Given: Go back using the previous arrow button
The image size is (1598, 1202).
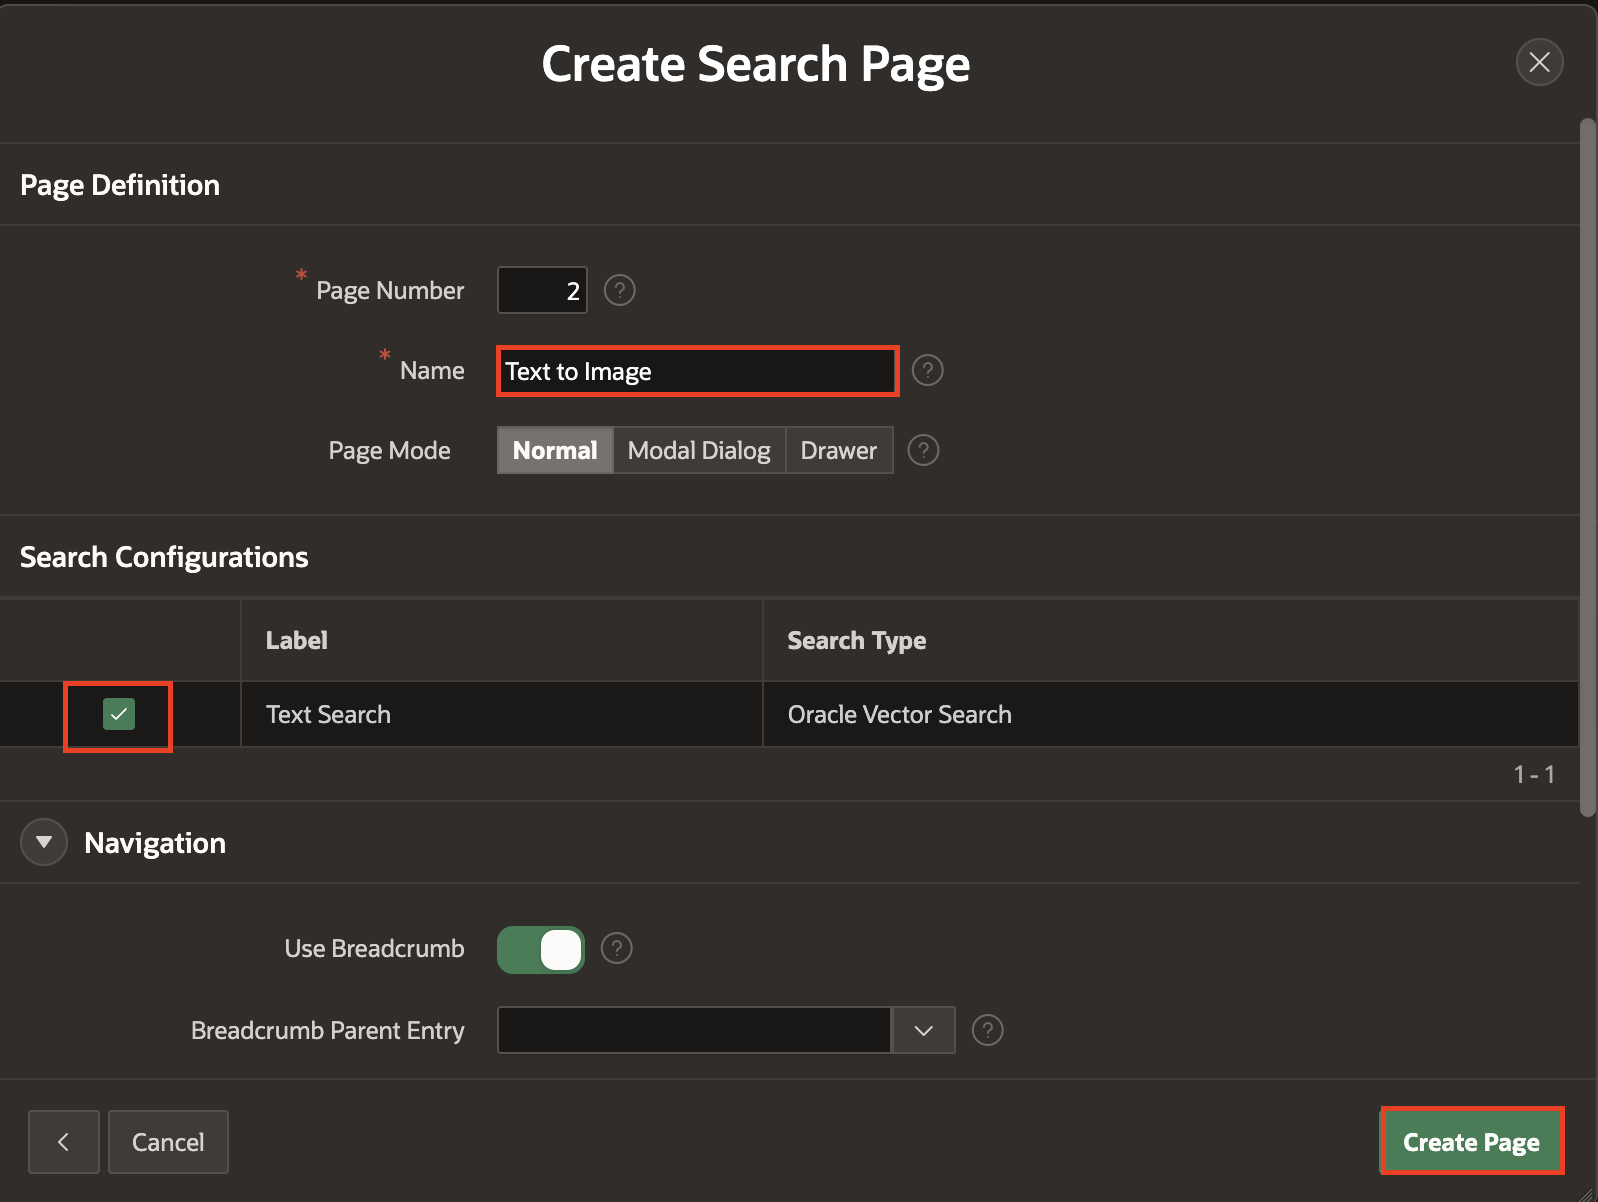Looking at the screenshot, I should [64, 1142].
